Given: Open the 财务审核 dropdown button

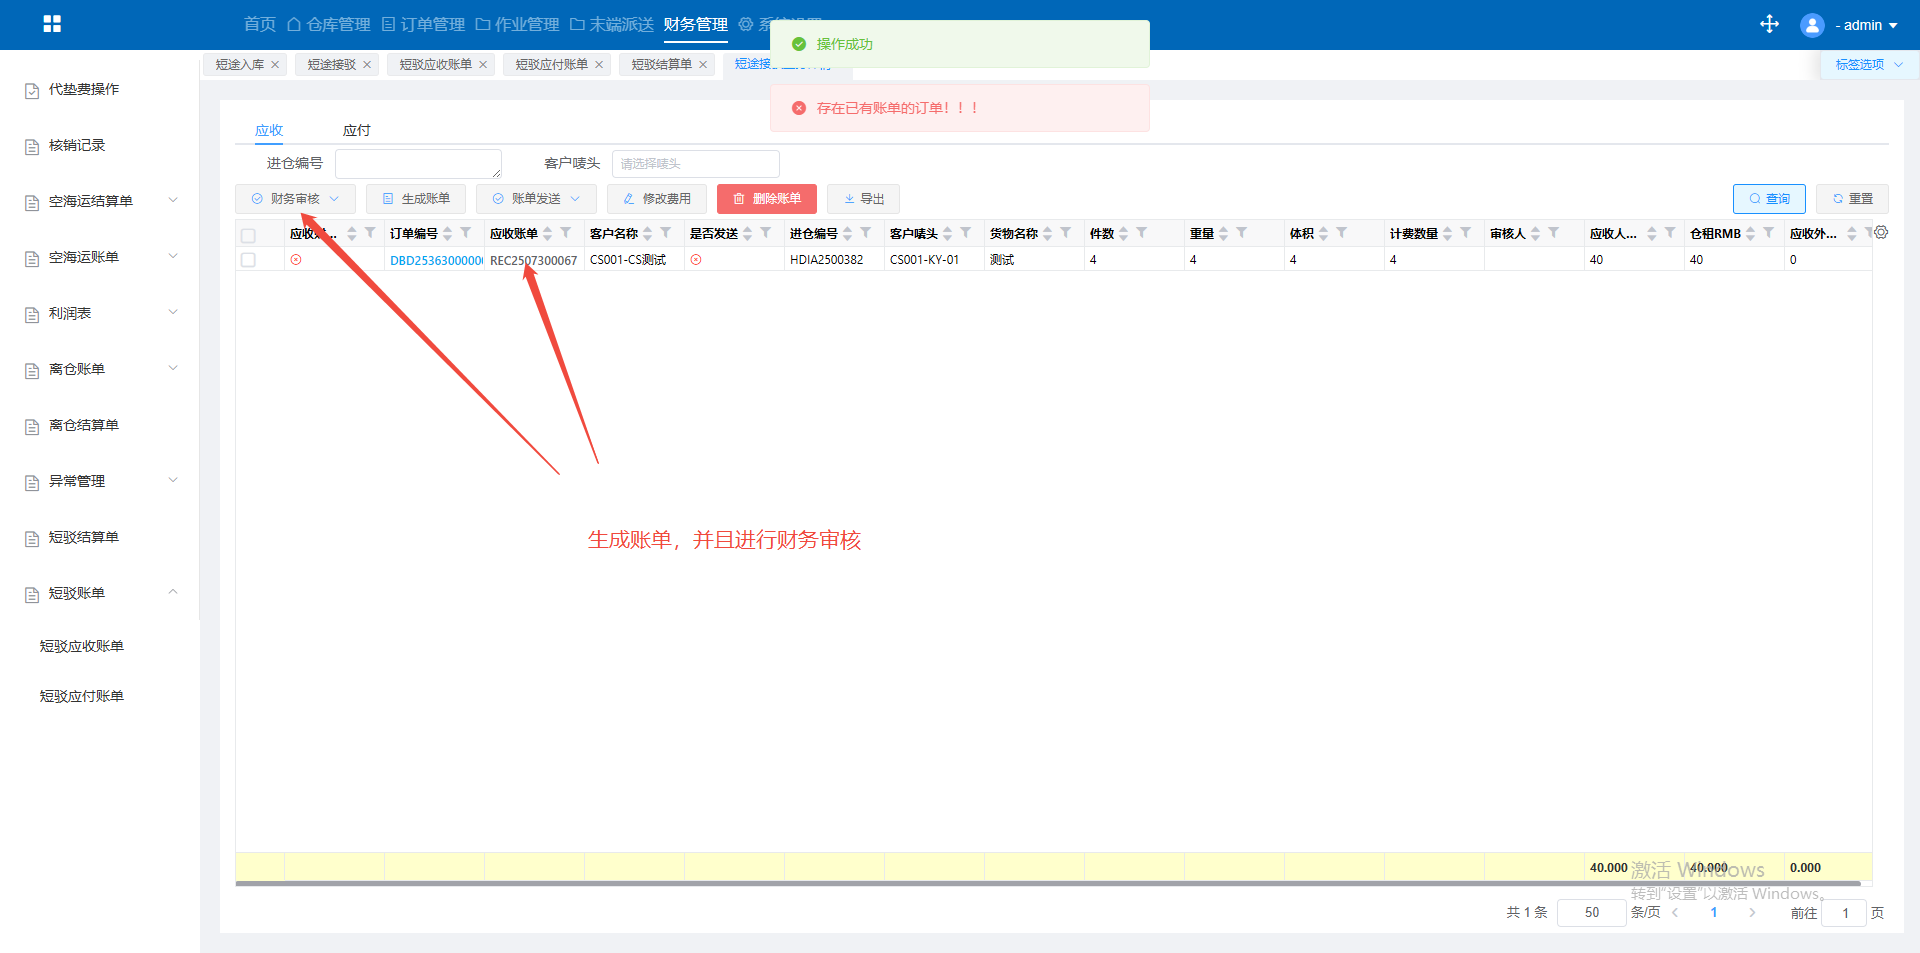Looking at the screenshot, I should tap(295, 199).
